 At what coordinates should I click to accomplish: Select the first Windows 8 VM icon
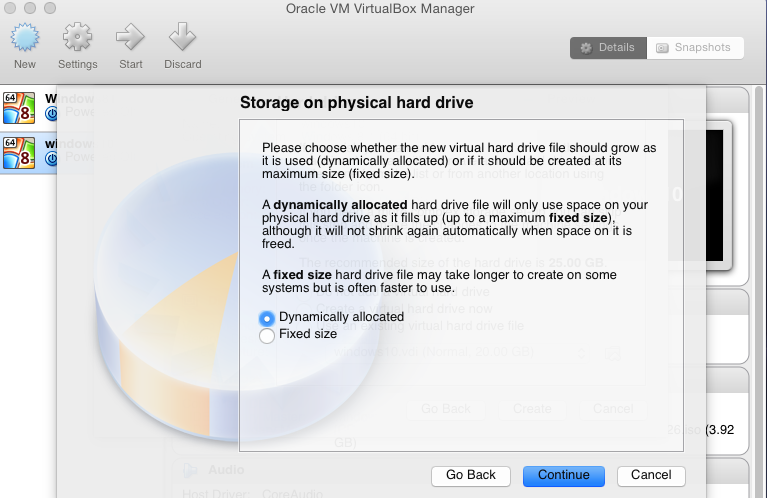point(19,106)
